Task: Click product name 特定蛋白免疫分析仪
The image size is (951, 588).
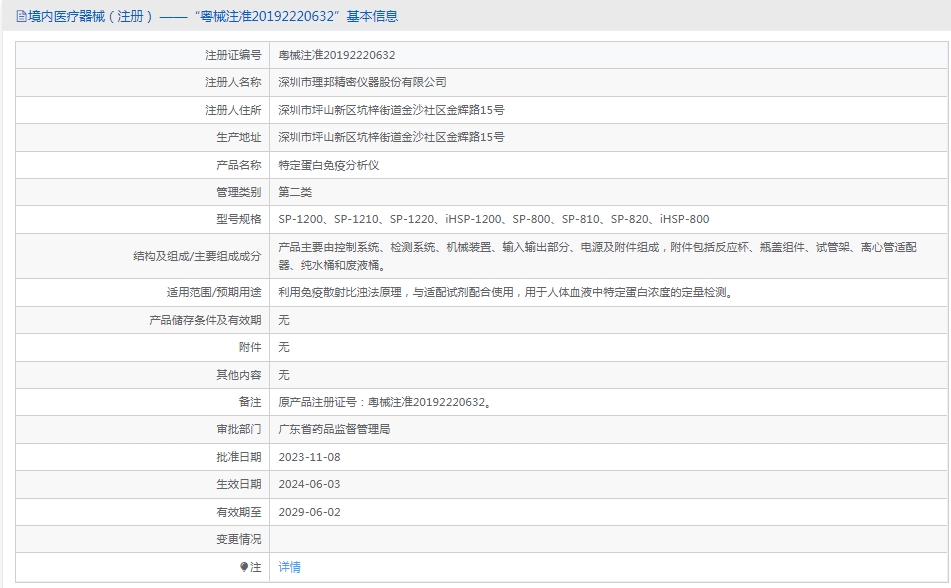Action: point(328,165)
